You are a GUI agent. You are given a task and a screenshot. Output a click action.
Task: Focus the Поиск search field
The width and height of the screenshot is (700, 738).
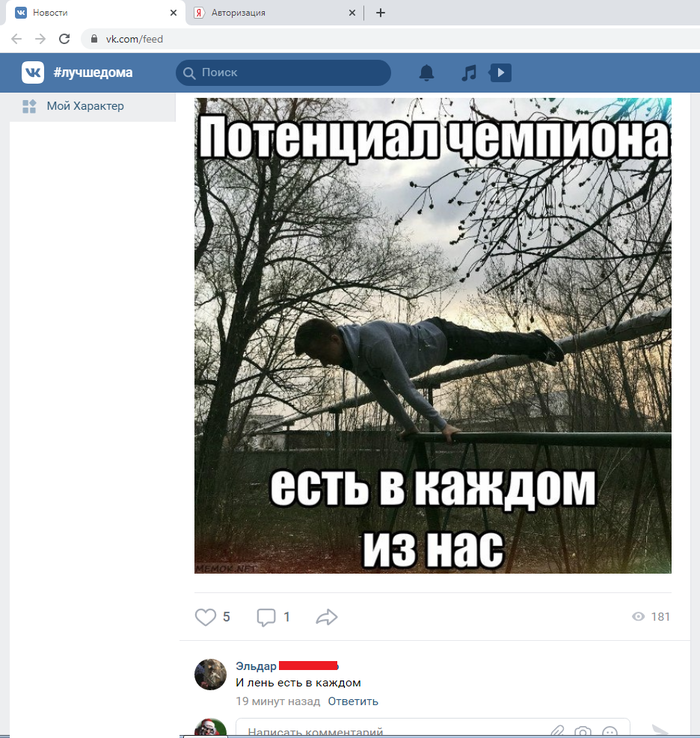tap(283, 72)
